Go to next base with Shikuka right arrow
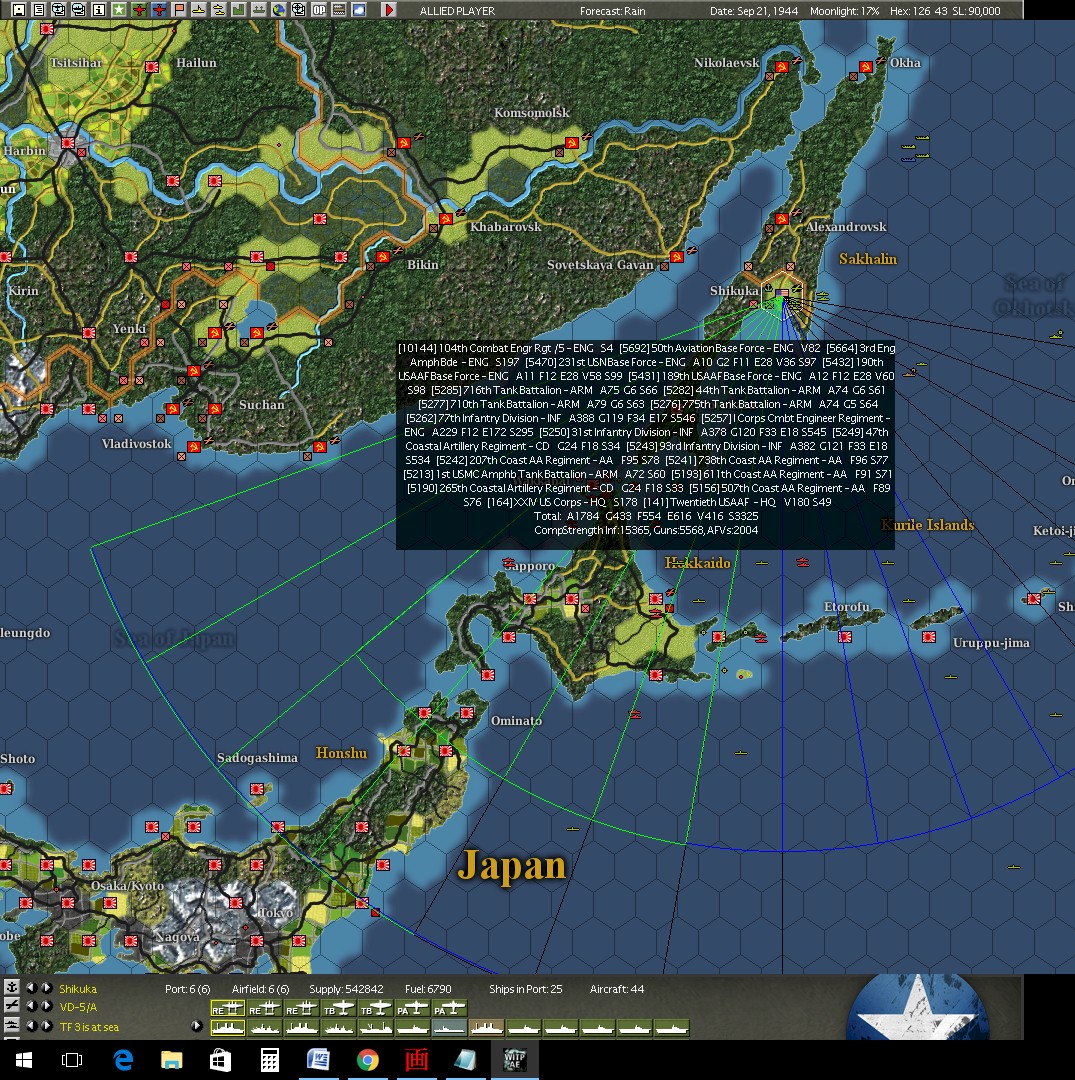 (x=47, y=988)
